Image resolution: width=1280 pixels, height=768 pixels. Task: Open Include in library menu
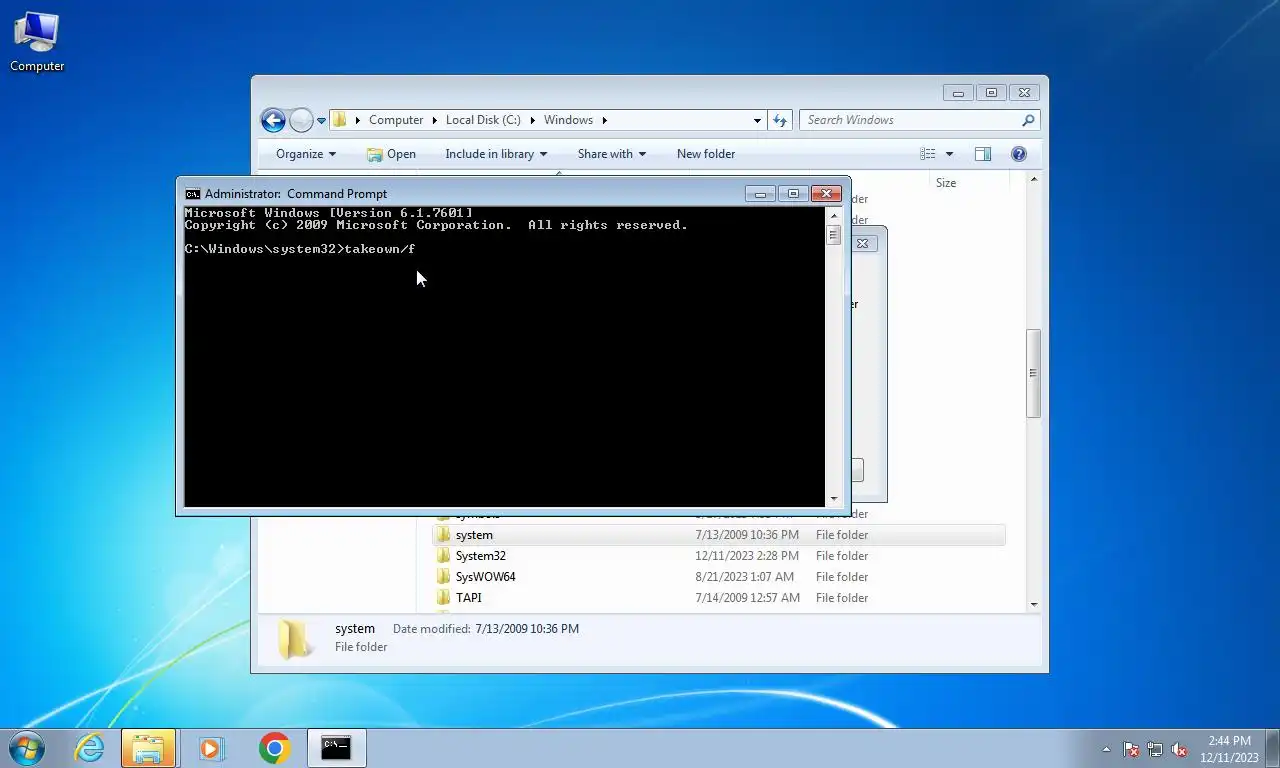pos(496,154)
